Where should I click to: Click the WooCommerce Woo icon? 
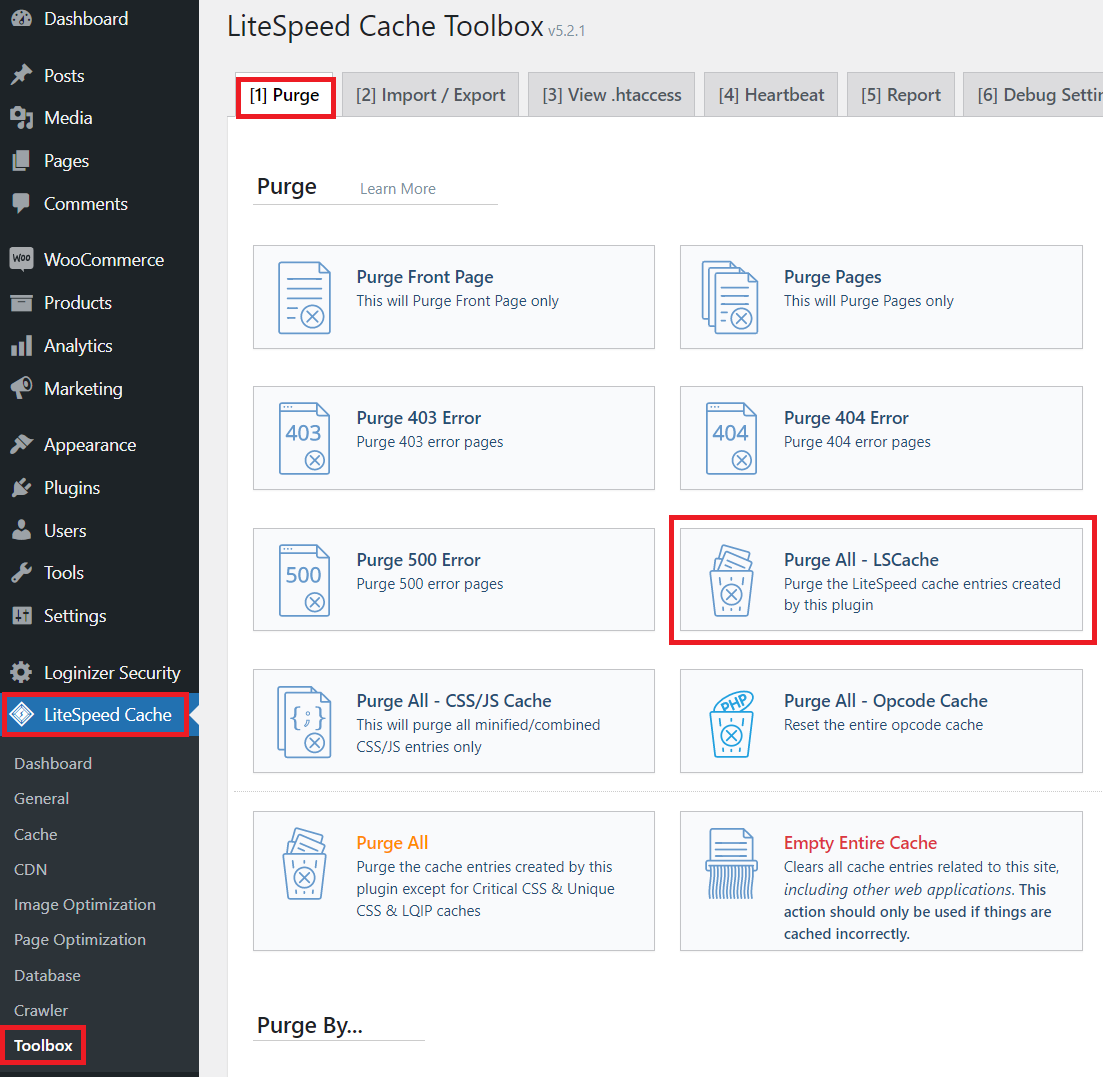[22, 259]
